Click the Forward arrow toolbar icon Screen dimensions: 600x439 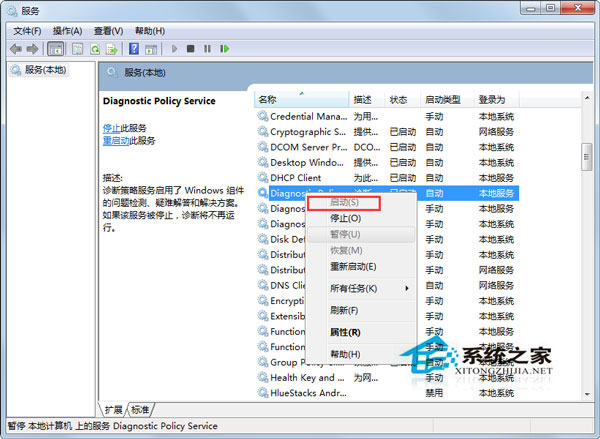tap(33, 48)
